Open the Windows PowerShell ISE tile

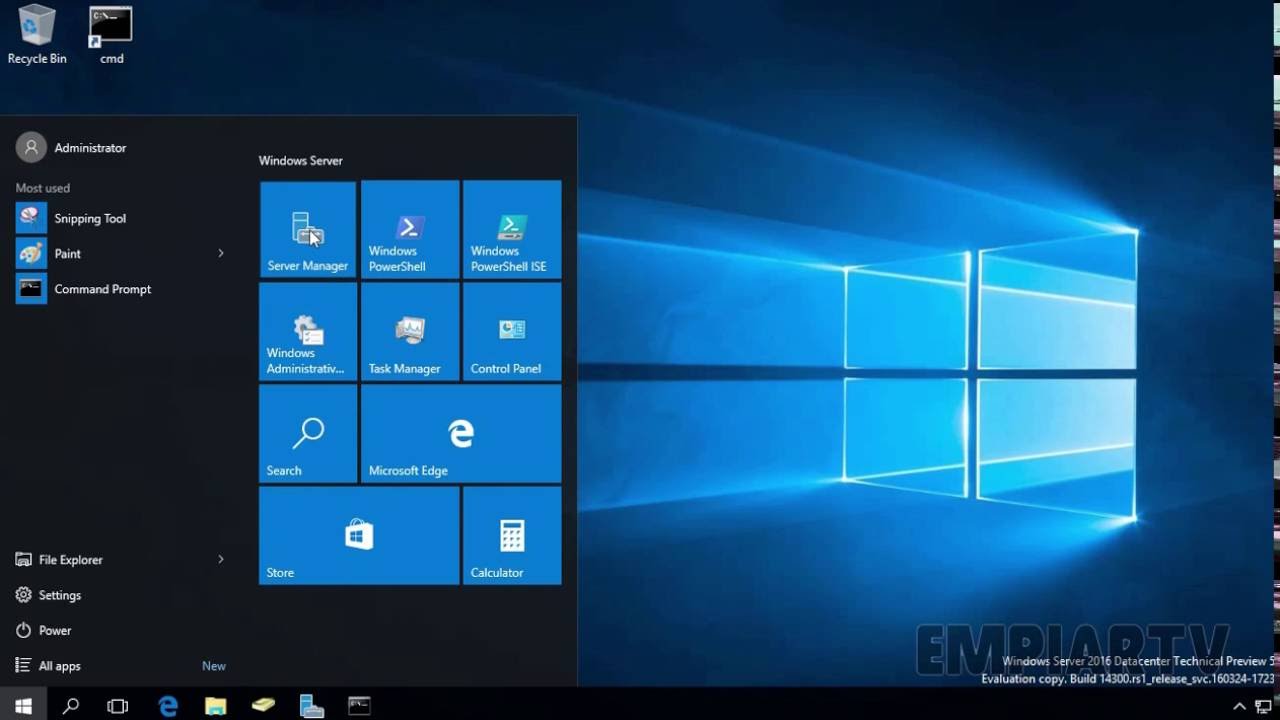512,229
